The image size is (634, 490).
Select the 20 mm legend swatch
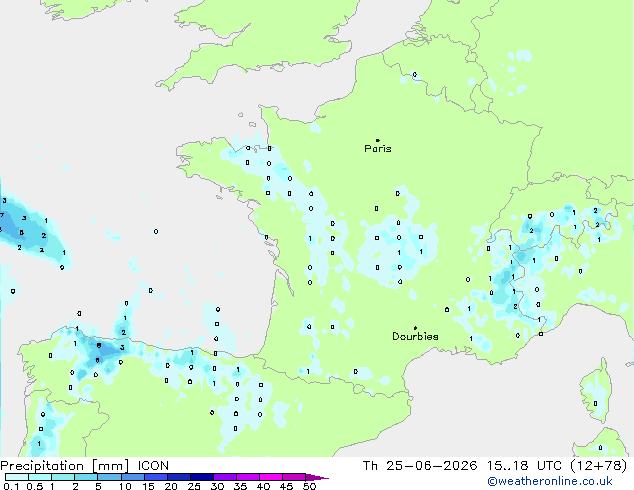(x=178, y=477)
